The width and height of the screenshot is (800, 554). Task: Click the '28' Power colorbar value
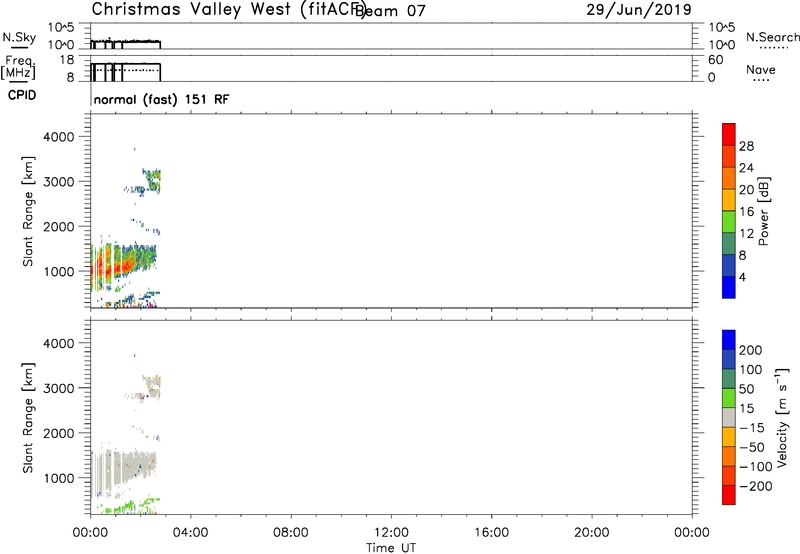pyautogui.click(x=746, y=146)
